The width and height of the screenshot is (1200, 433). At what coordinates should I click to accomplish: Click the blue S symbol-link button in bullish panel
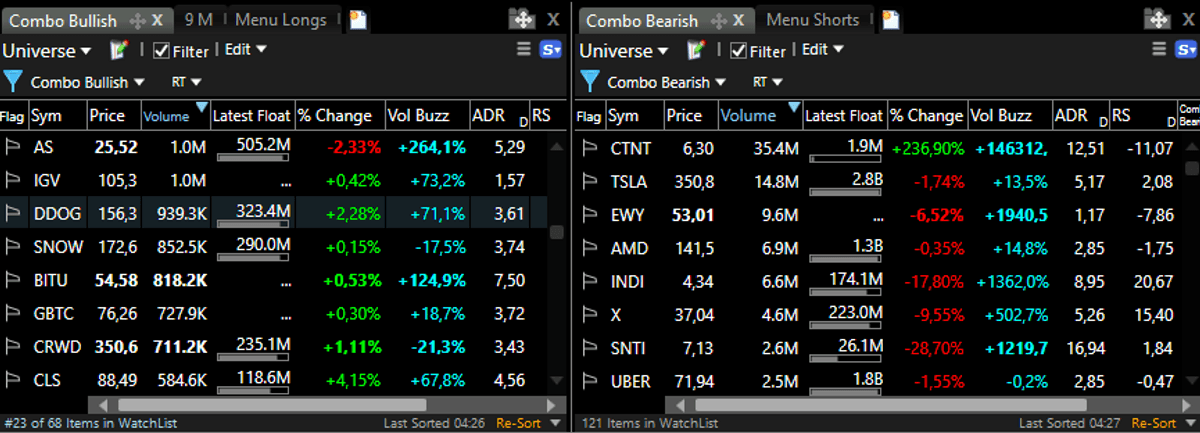pos(551,50)
